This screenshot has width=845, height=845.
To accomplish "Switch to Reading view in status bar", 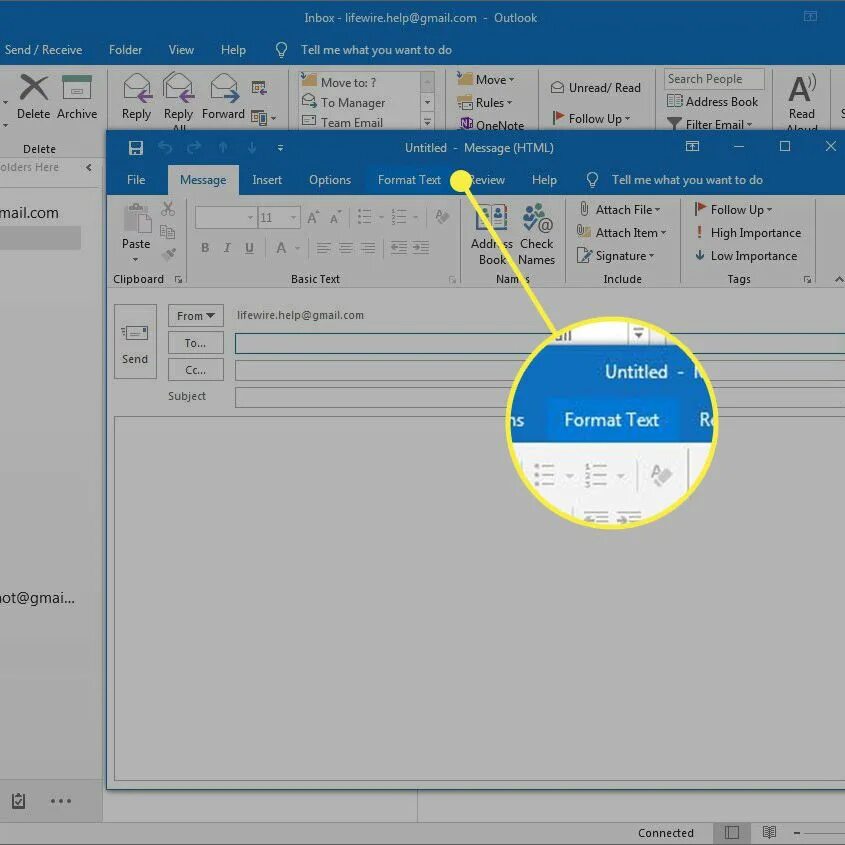I will click(x=769, y=833).
